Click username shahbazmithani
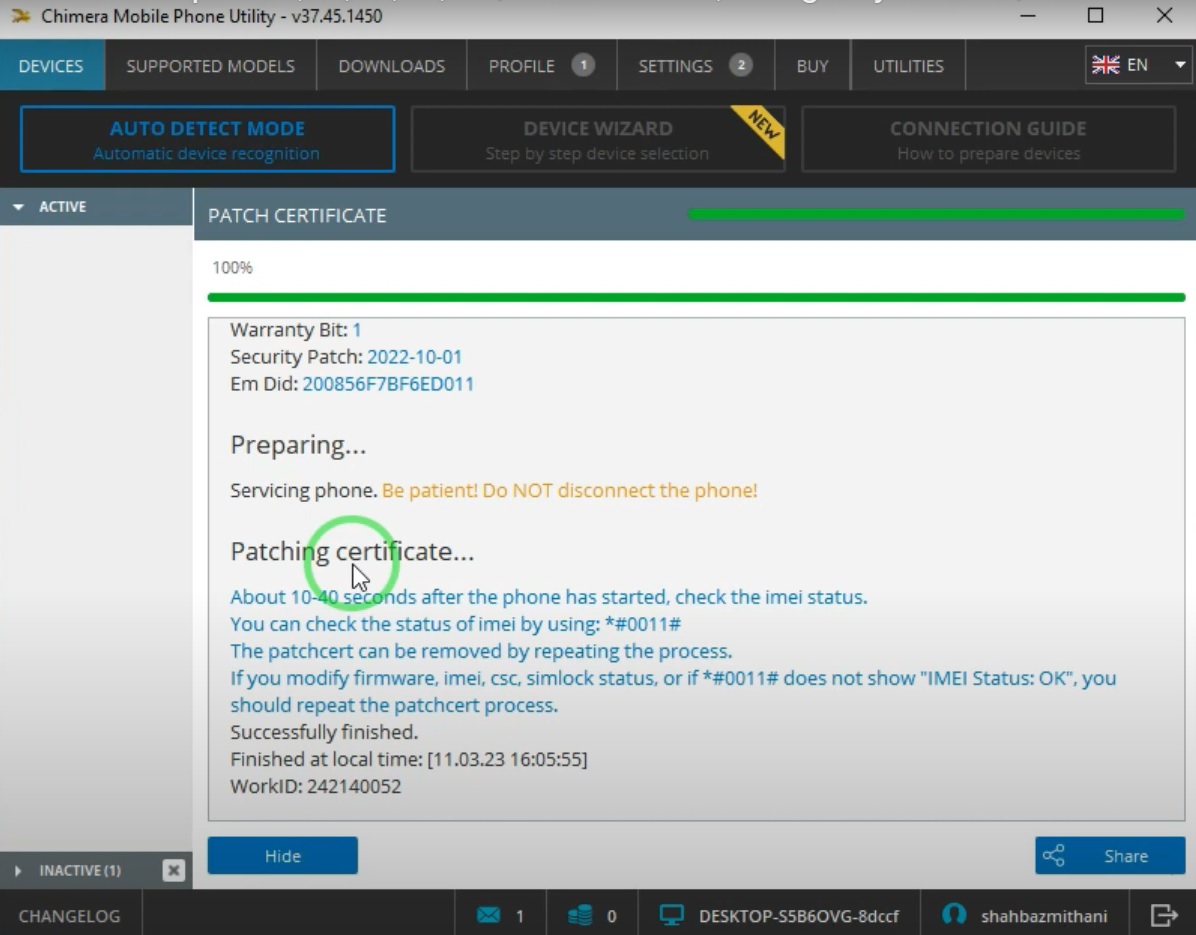Image resolution: width=1196 pixels, height=935 pixels. [1044, 915]
